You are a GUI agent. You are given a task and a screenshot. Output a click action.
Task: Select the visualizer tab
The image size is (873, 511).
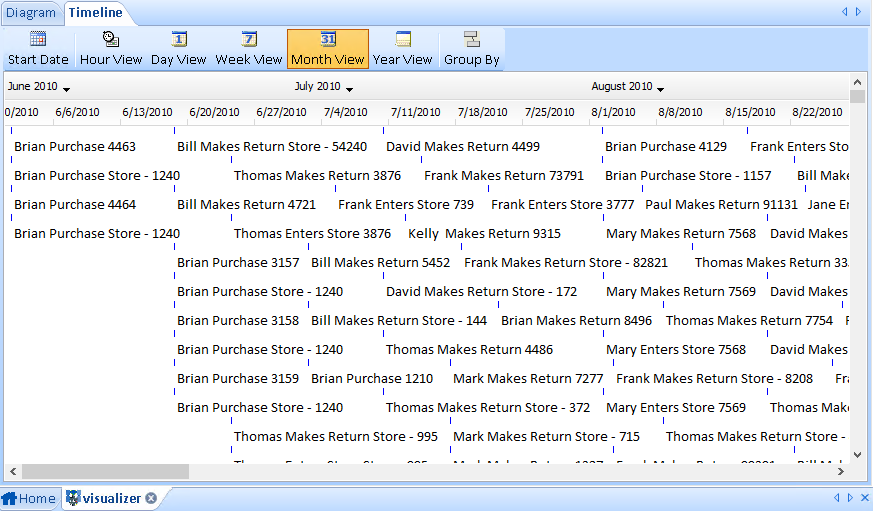click(x=111, y=498)
